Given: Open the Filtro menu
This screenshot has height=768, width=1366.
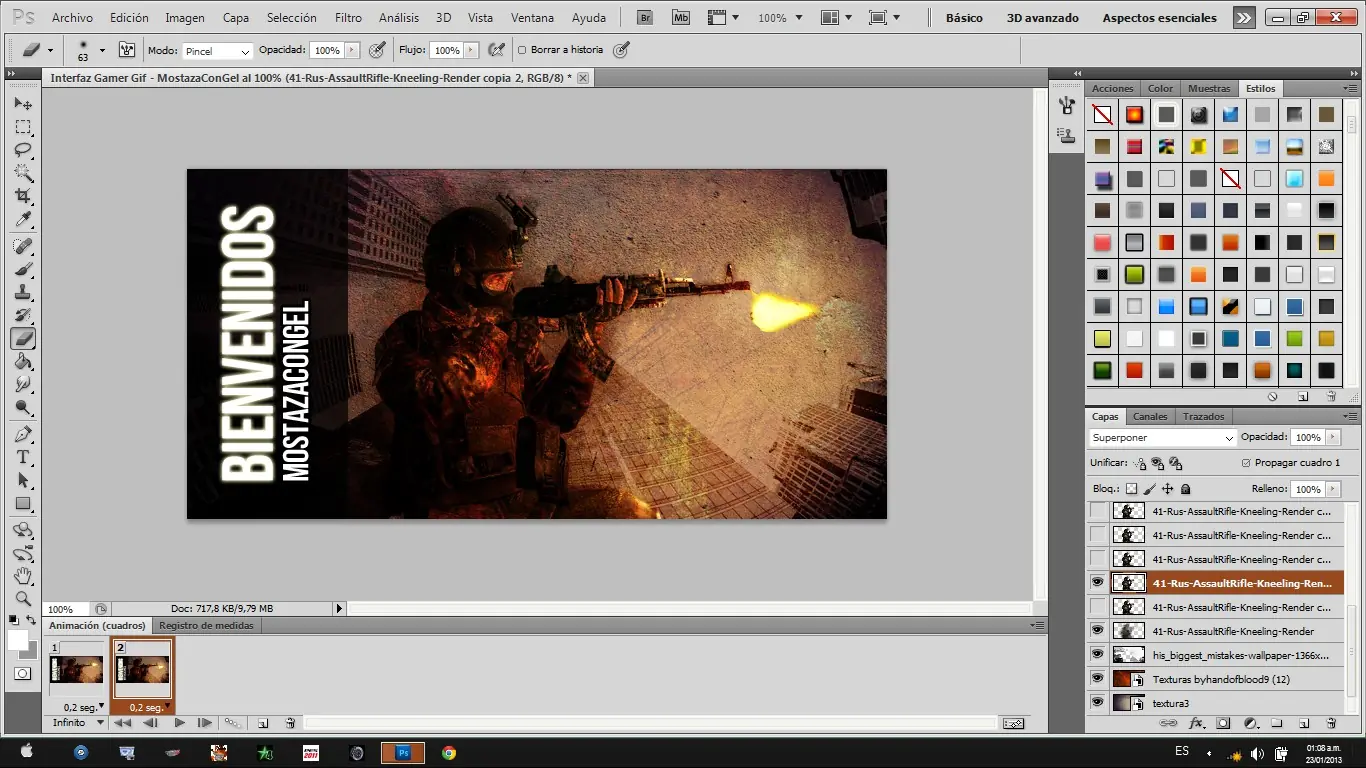Looking at the screenshot, I should (x=348, y=18).
